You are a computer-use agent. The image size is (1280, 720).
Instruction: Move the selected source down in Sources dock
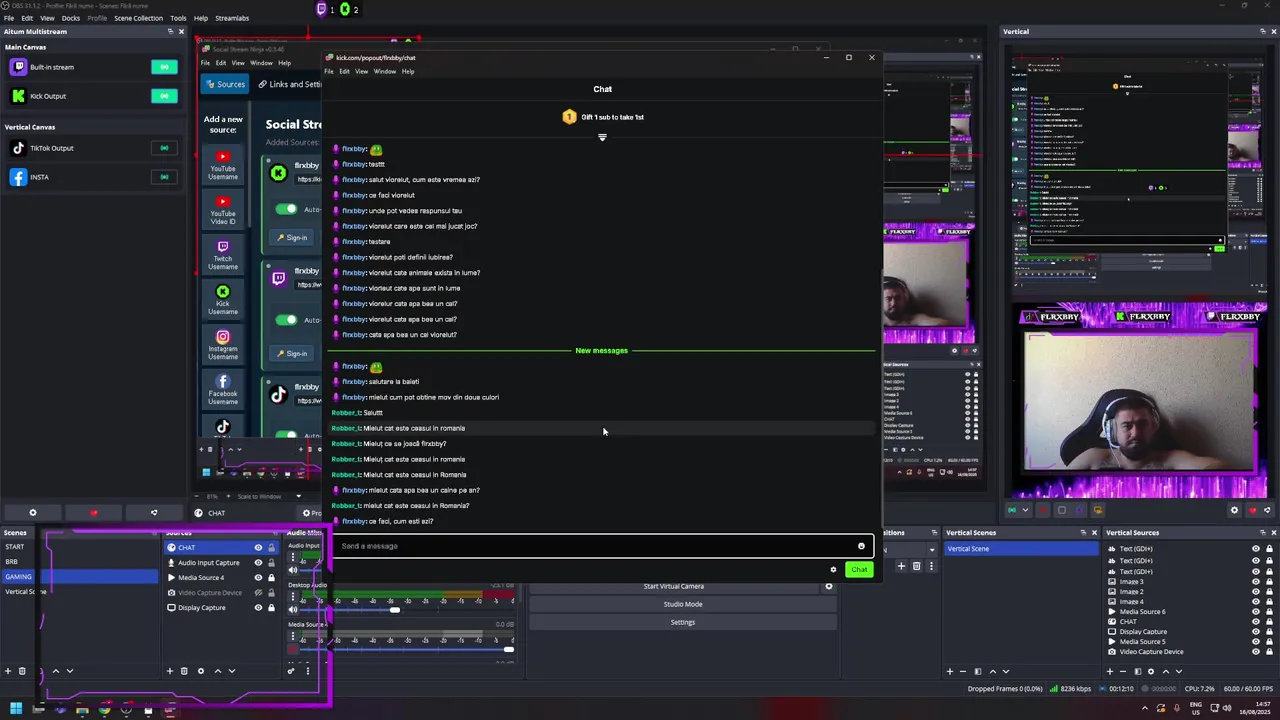click(x=231, y=671)
